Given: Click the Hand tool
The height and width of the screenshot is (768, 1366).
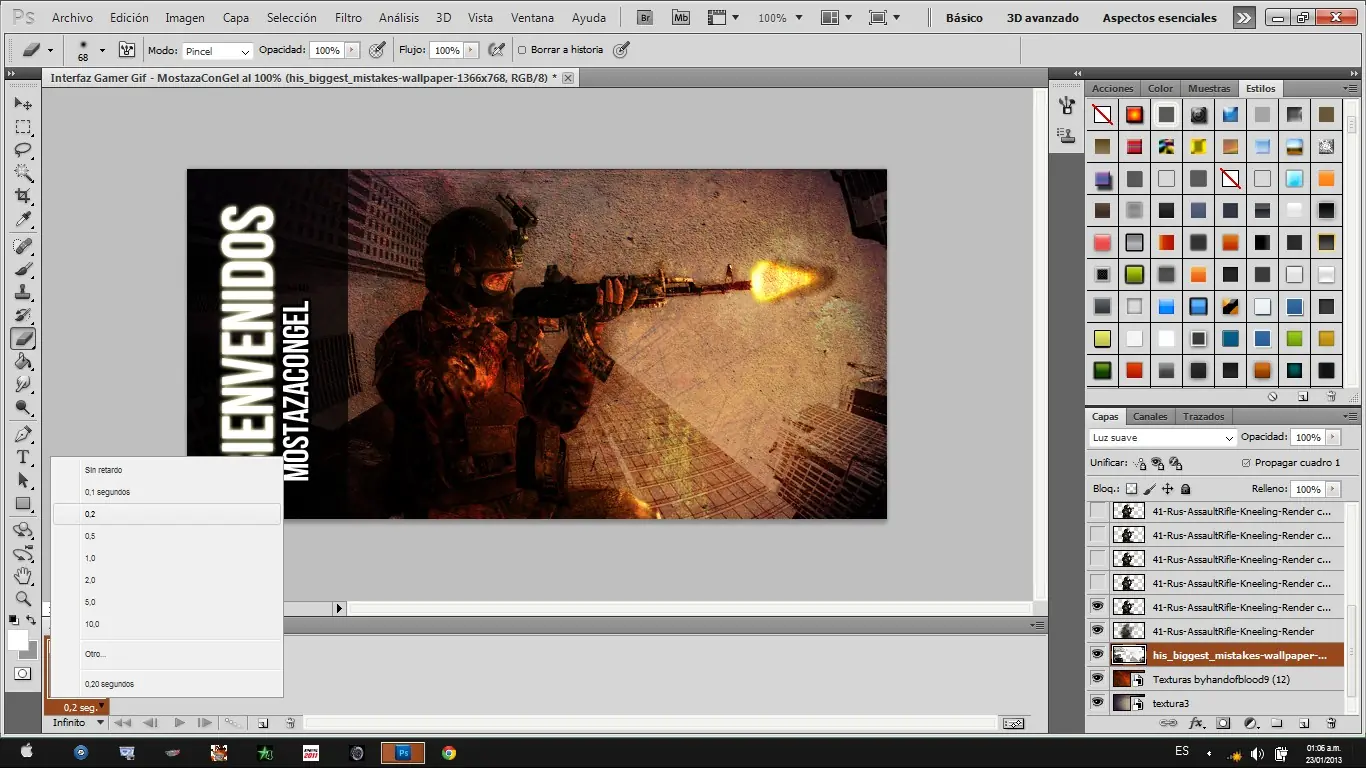Looking at the screenshot, I should pyautogui.click(x=23, y=575).
